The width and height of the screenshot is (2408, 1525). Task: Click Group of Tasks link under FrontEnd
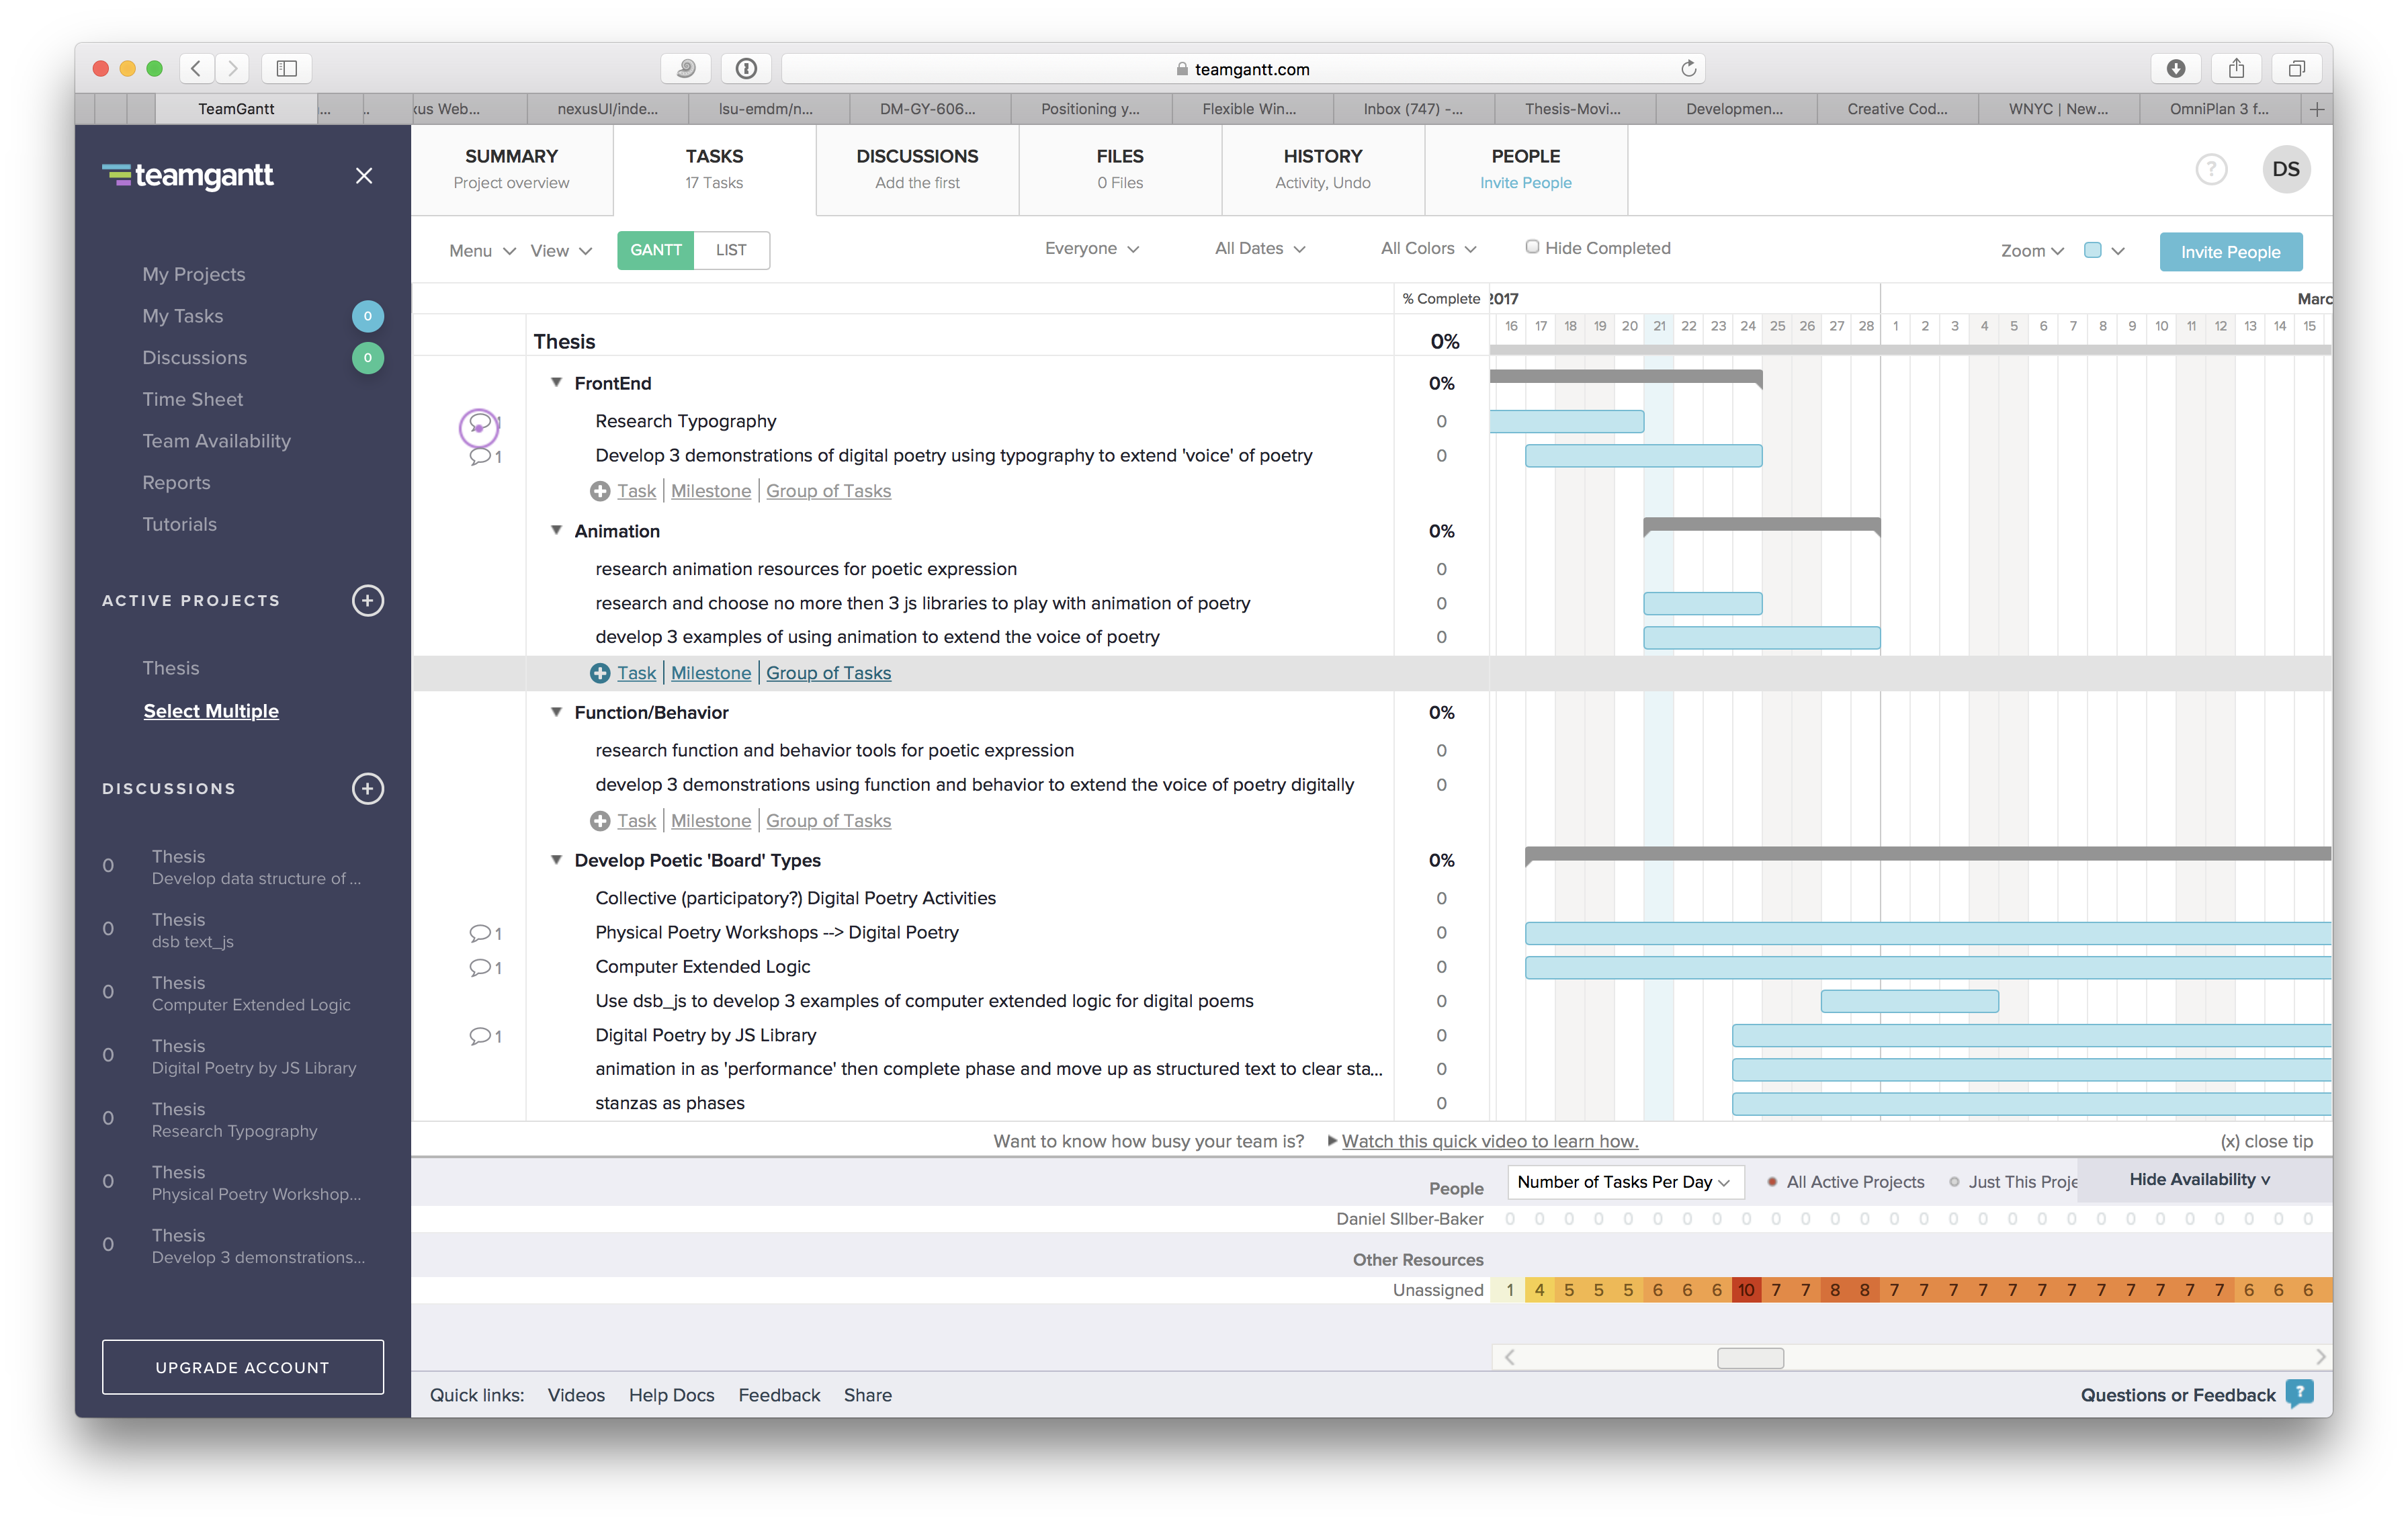828,491
